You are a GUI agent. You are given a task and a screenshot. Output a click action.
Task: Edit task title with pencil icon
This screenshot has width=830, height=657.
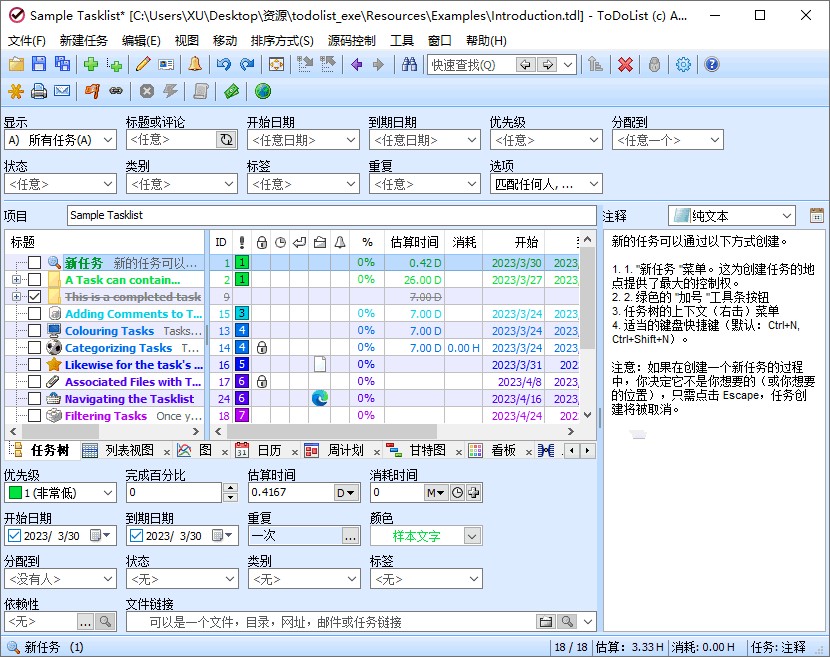[x=143, y=65]
